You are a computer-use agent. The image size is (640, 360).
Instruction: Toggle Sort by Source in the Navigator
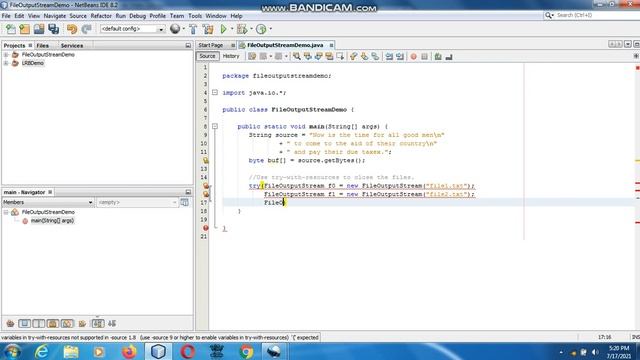pyautogui.click(x=112, y=324)
